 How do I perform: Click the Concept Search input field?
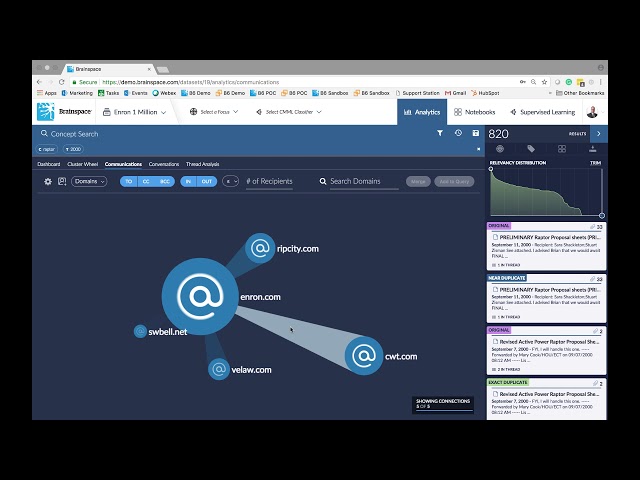[x=237, y=133]
